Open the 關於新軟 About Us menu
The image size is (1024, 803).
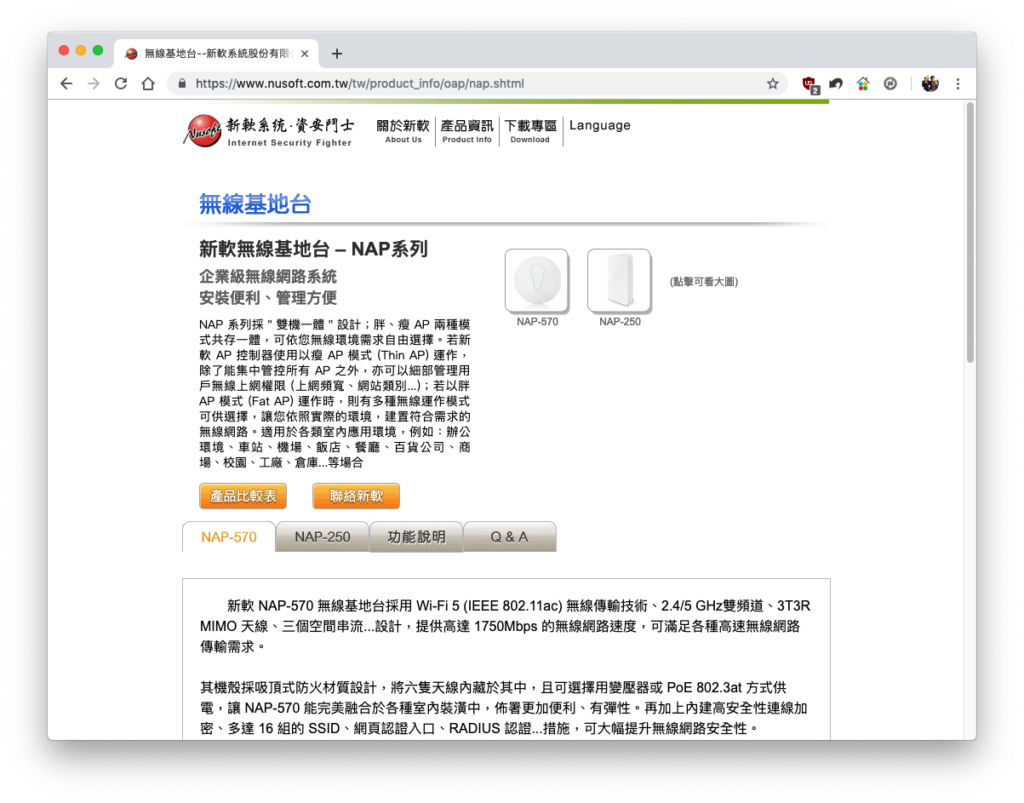[x=403, y=131]
